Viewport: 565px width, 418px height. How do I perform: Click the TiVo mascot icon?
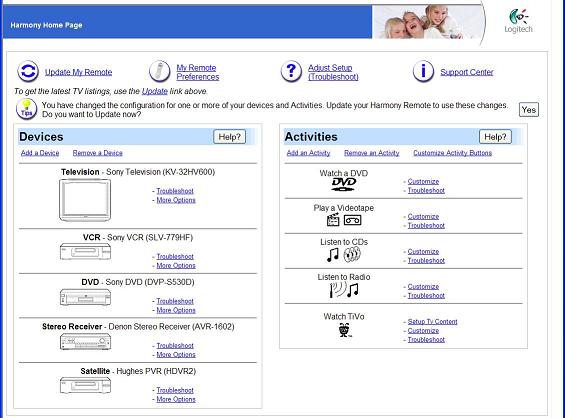pyautogui.click(x=345, y=330)
